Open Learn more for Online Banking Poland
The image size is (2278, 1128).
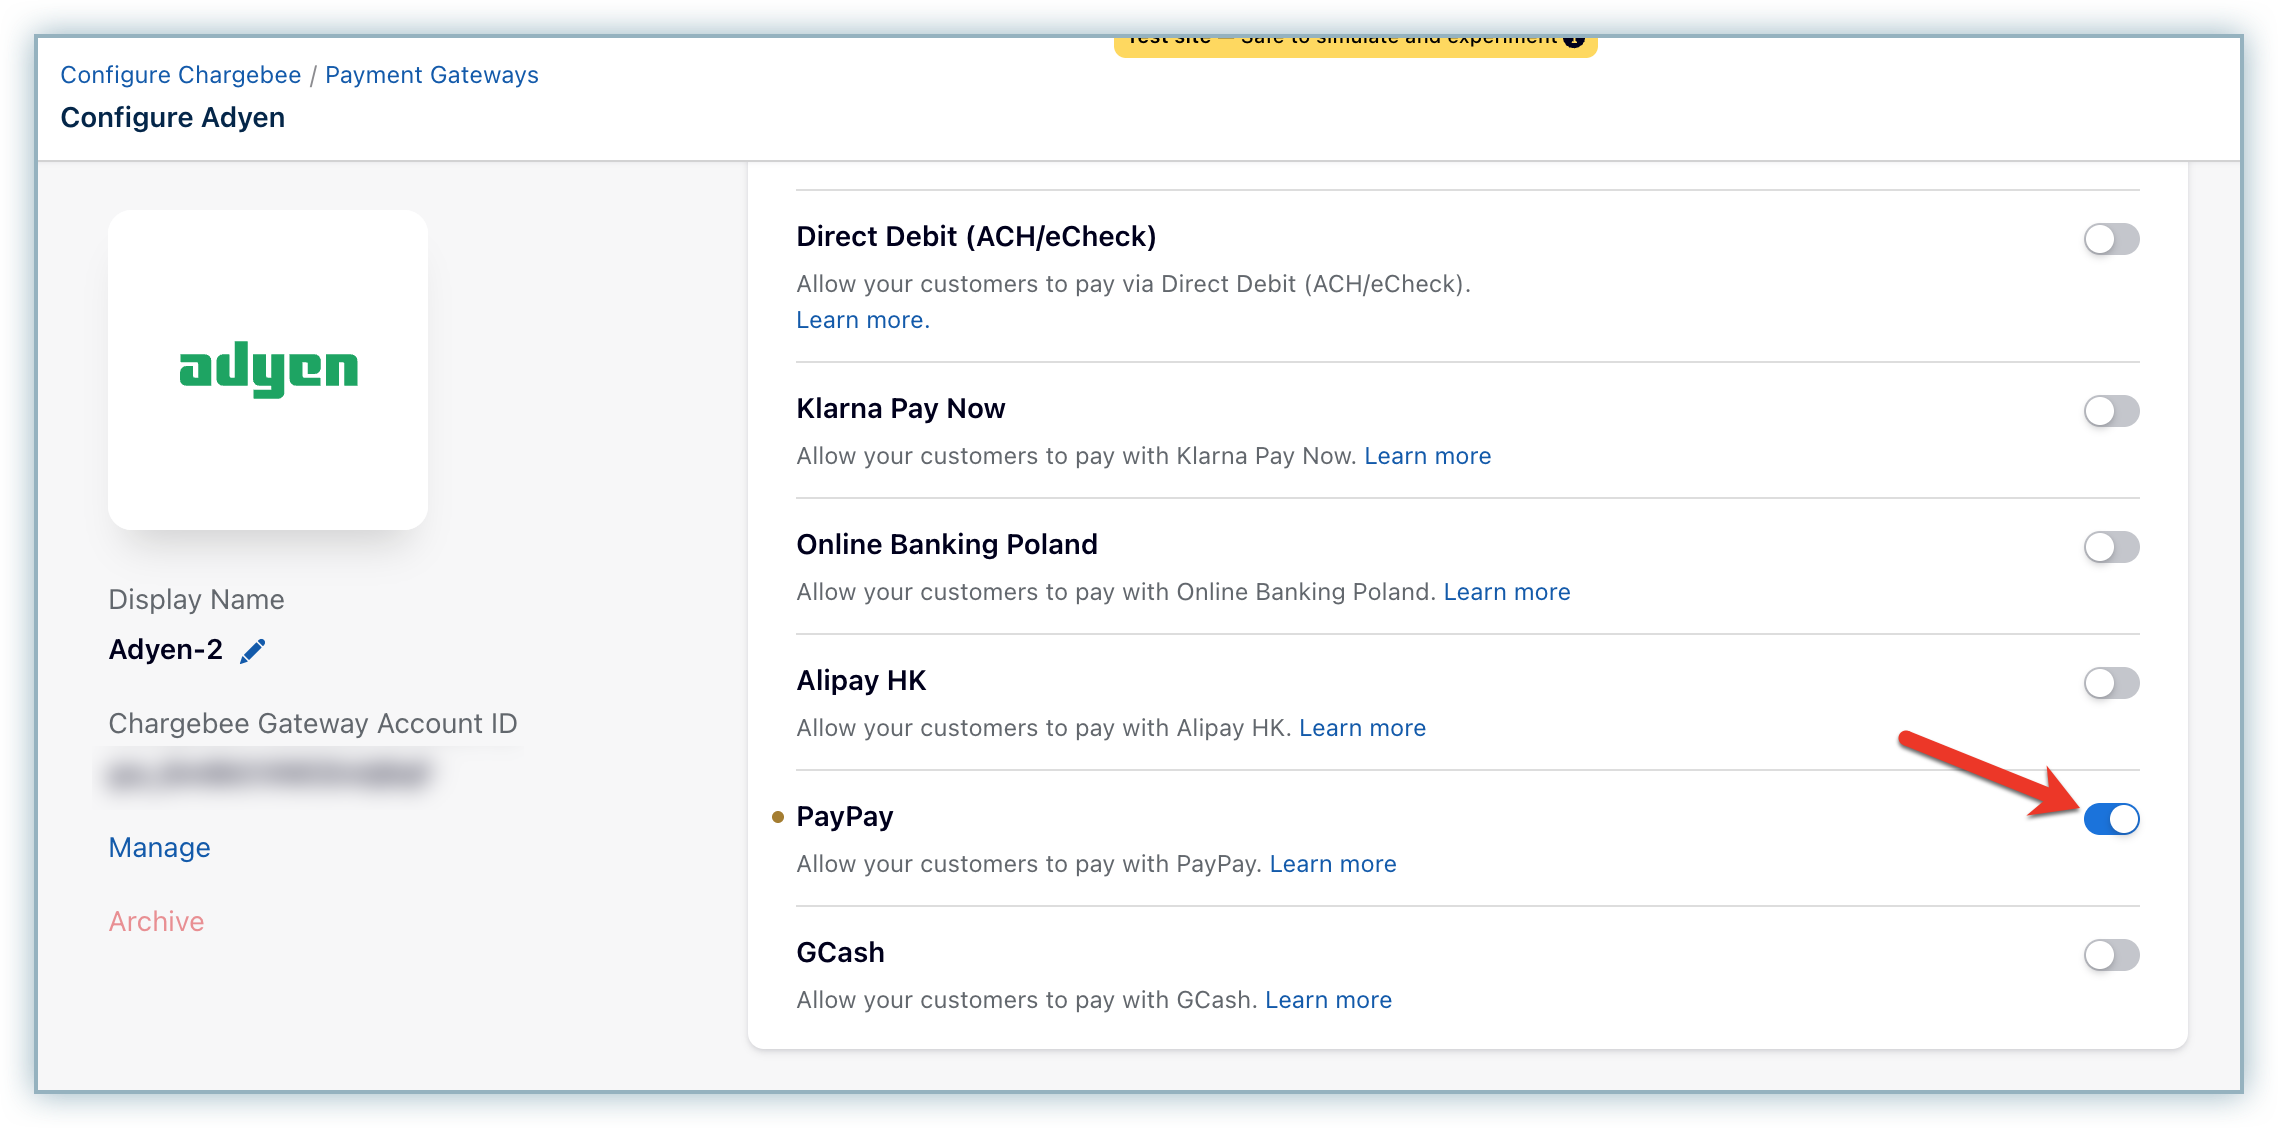pyautogui.click(x=1507, y=592)
